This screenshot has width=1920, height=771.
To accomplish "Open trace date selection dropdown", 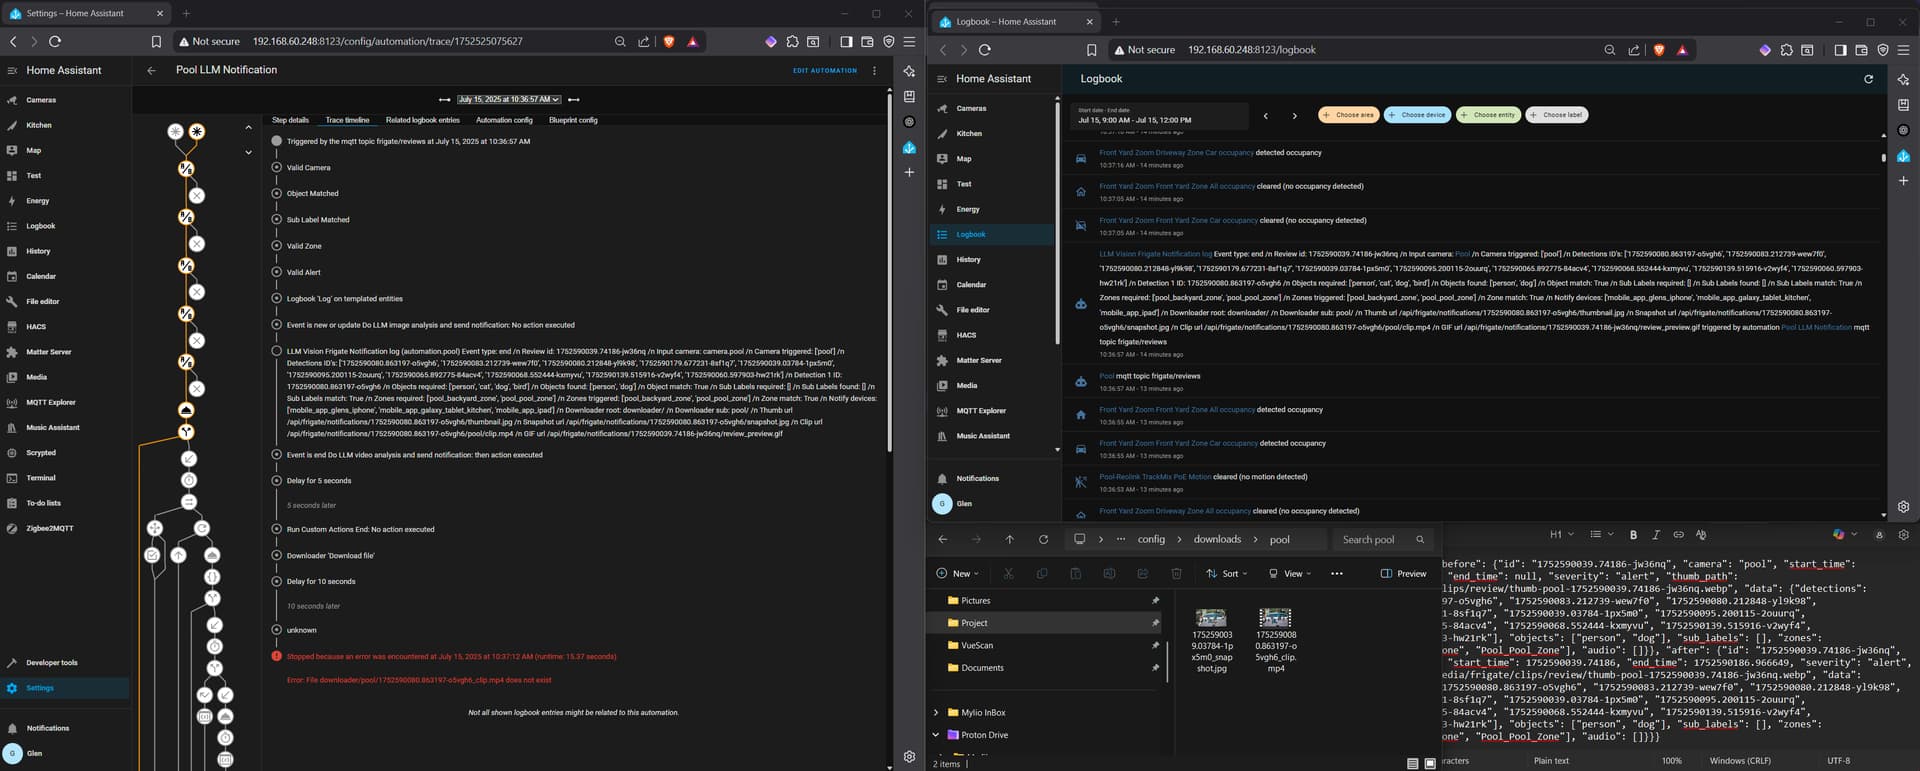I will point(508,99).
